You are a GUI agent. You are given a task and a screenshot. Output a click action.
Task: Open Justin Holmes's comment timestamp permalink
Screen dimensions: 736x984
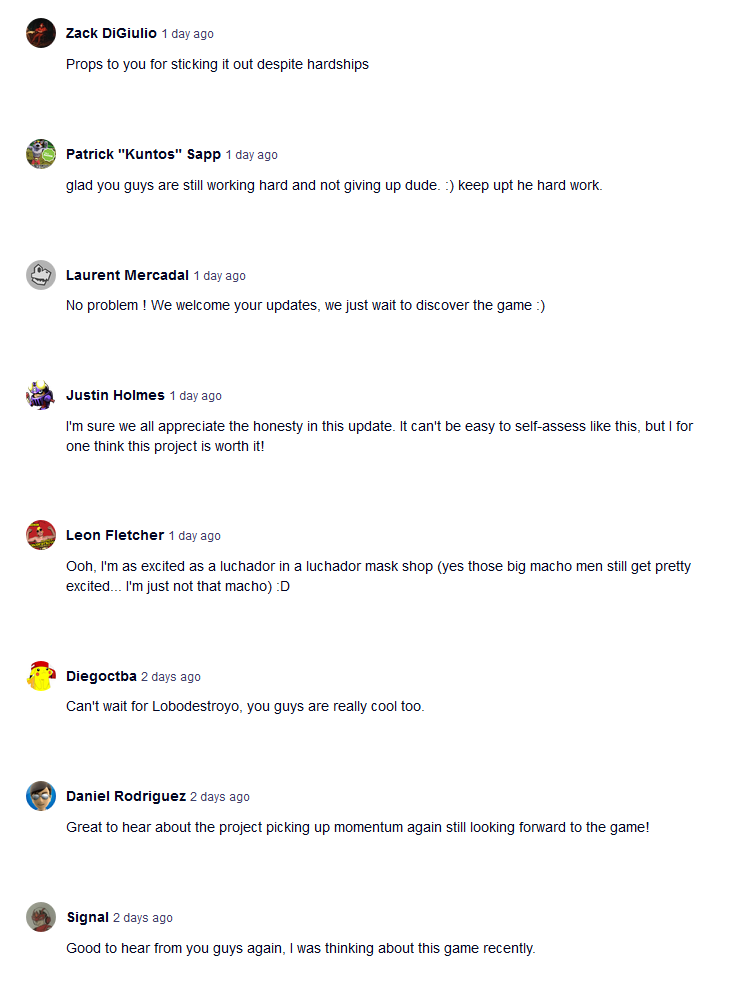coord(196,397)
